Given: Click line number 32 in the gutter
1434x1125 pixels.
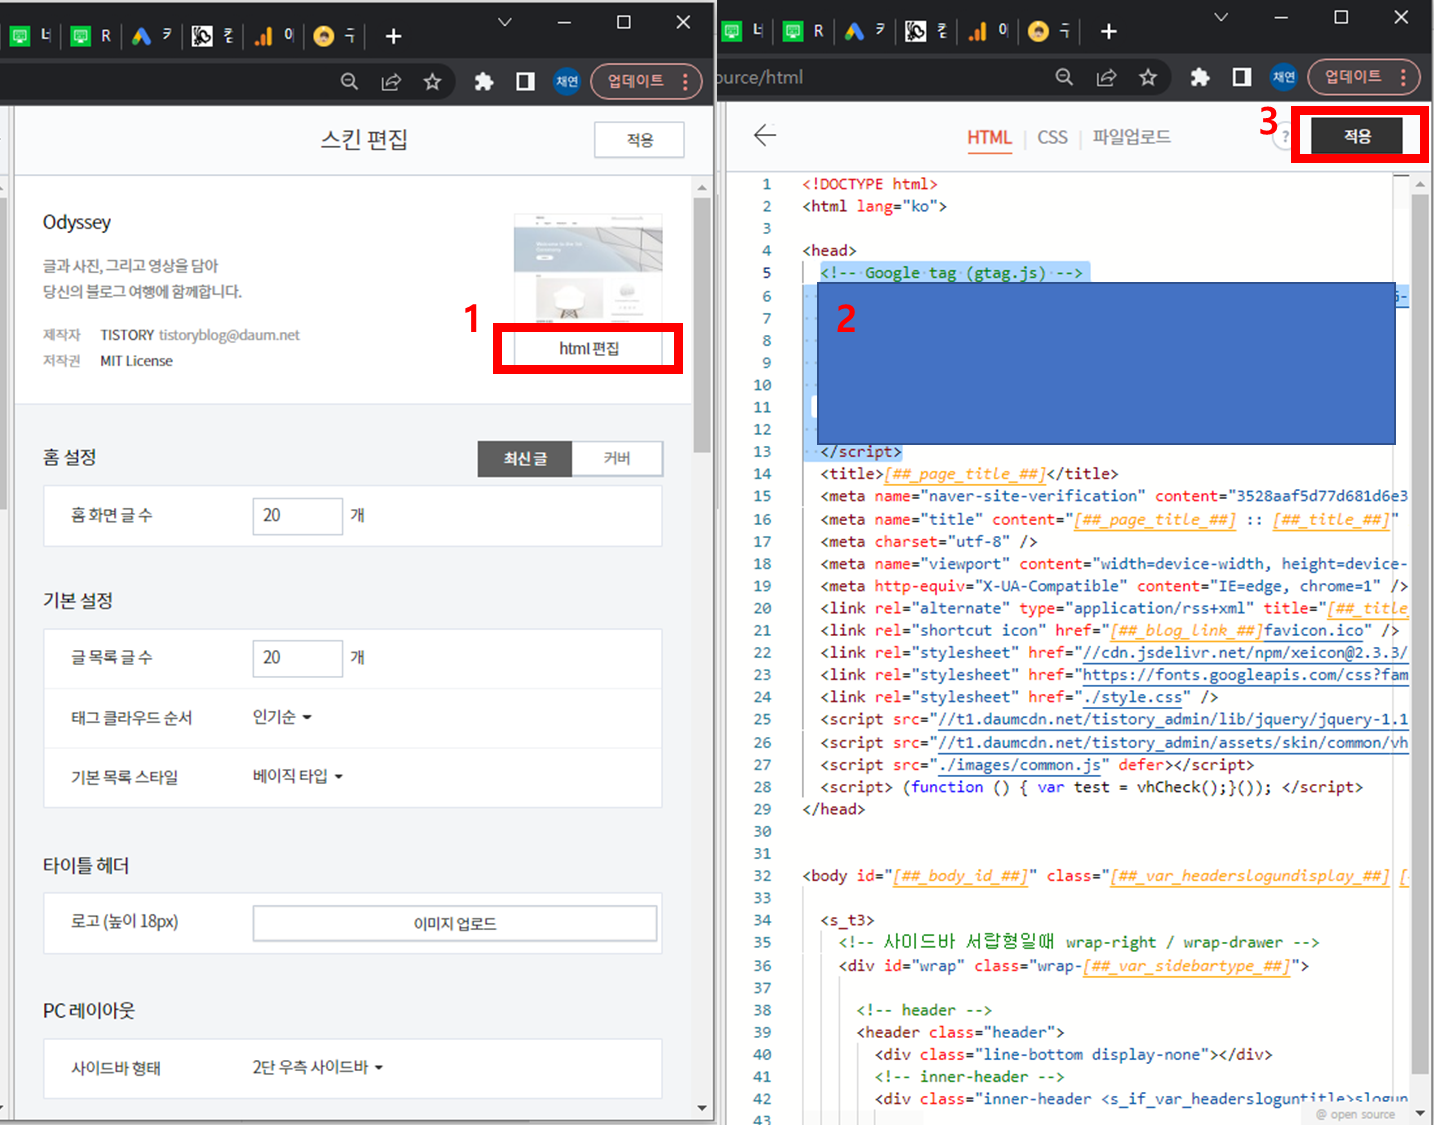Looking at the screenshot, I should point(762,876).
